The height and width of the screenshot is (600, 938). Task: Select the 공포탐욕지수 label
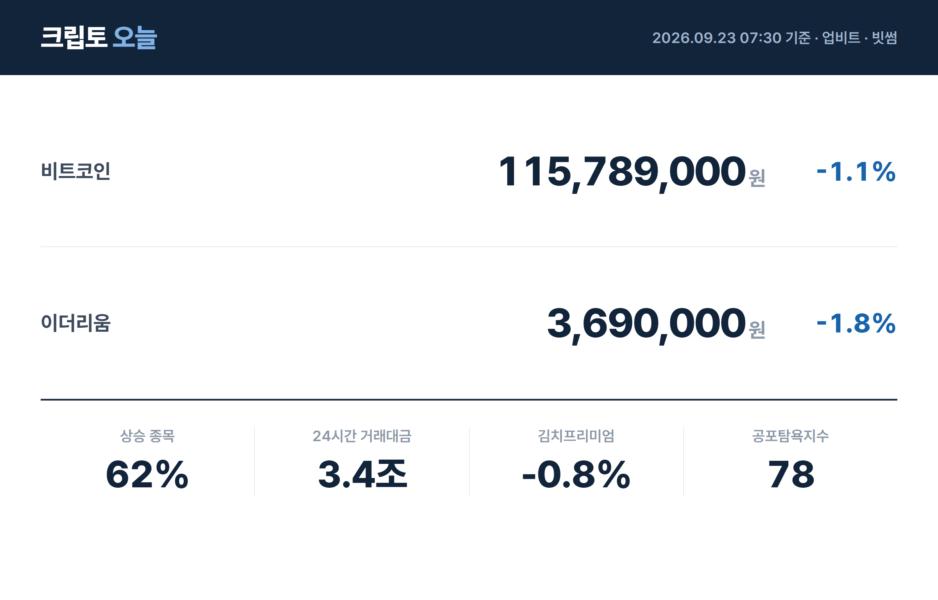pos(790,436)
